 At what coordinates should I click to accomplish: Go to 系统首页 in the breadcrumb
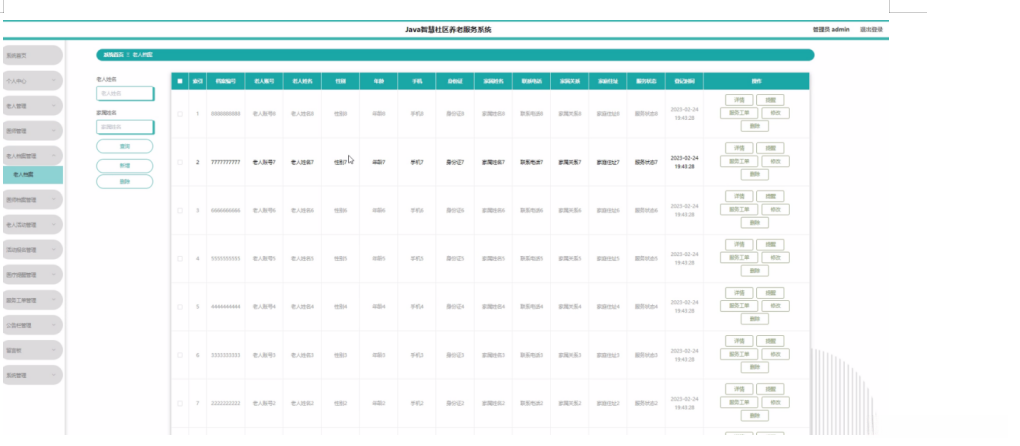pyautogui.click(x=113, y=55)
